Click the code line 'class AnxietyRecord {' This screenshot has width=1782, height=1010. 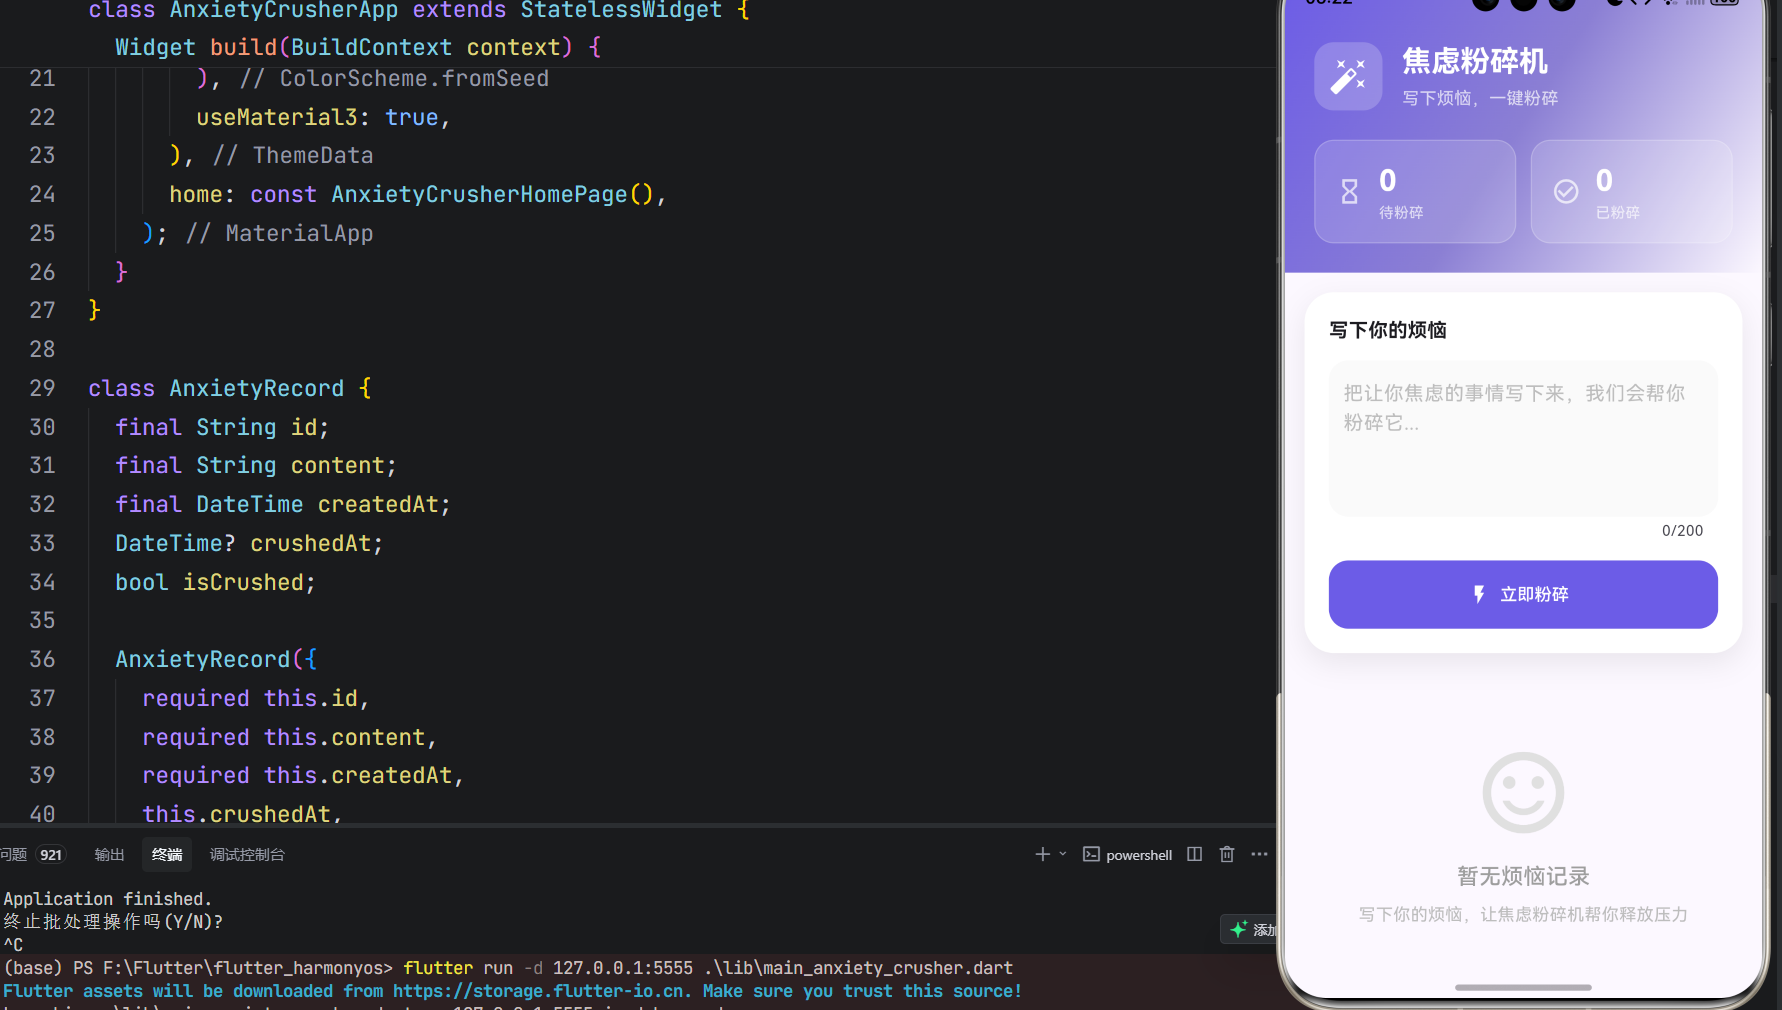pos(230,388)
